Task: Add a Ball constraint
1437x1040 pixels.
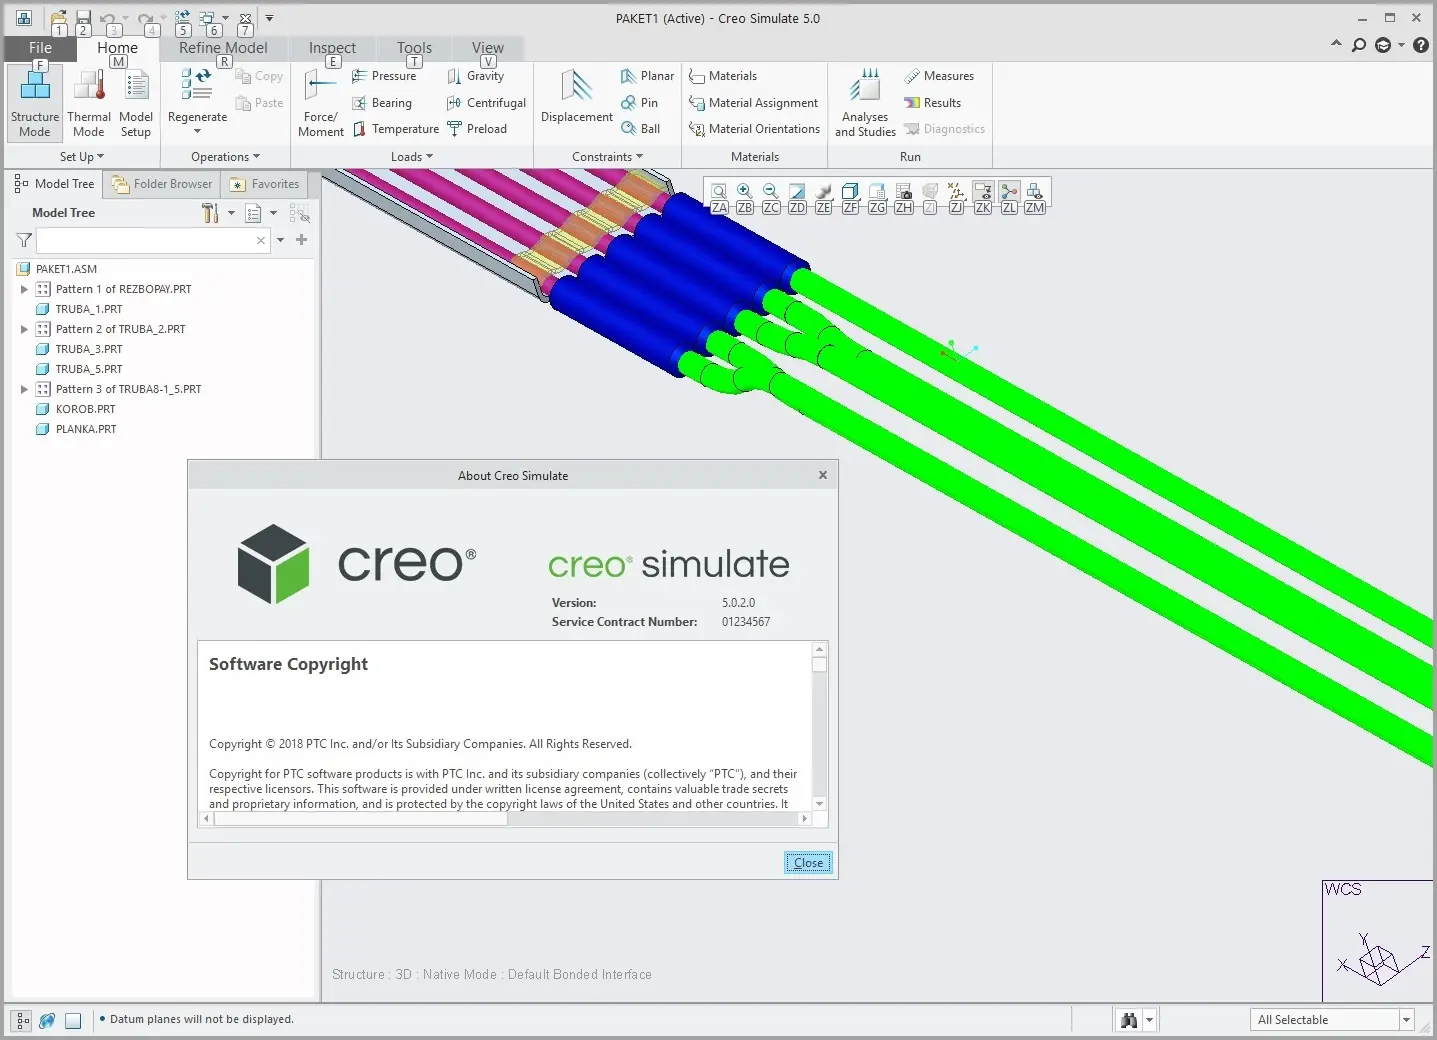Action: click(x=640, y=129)
